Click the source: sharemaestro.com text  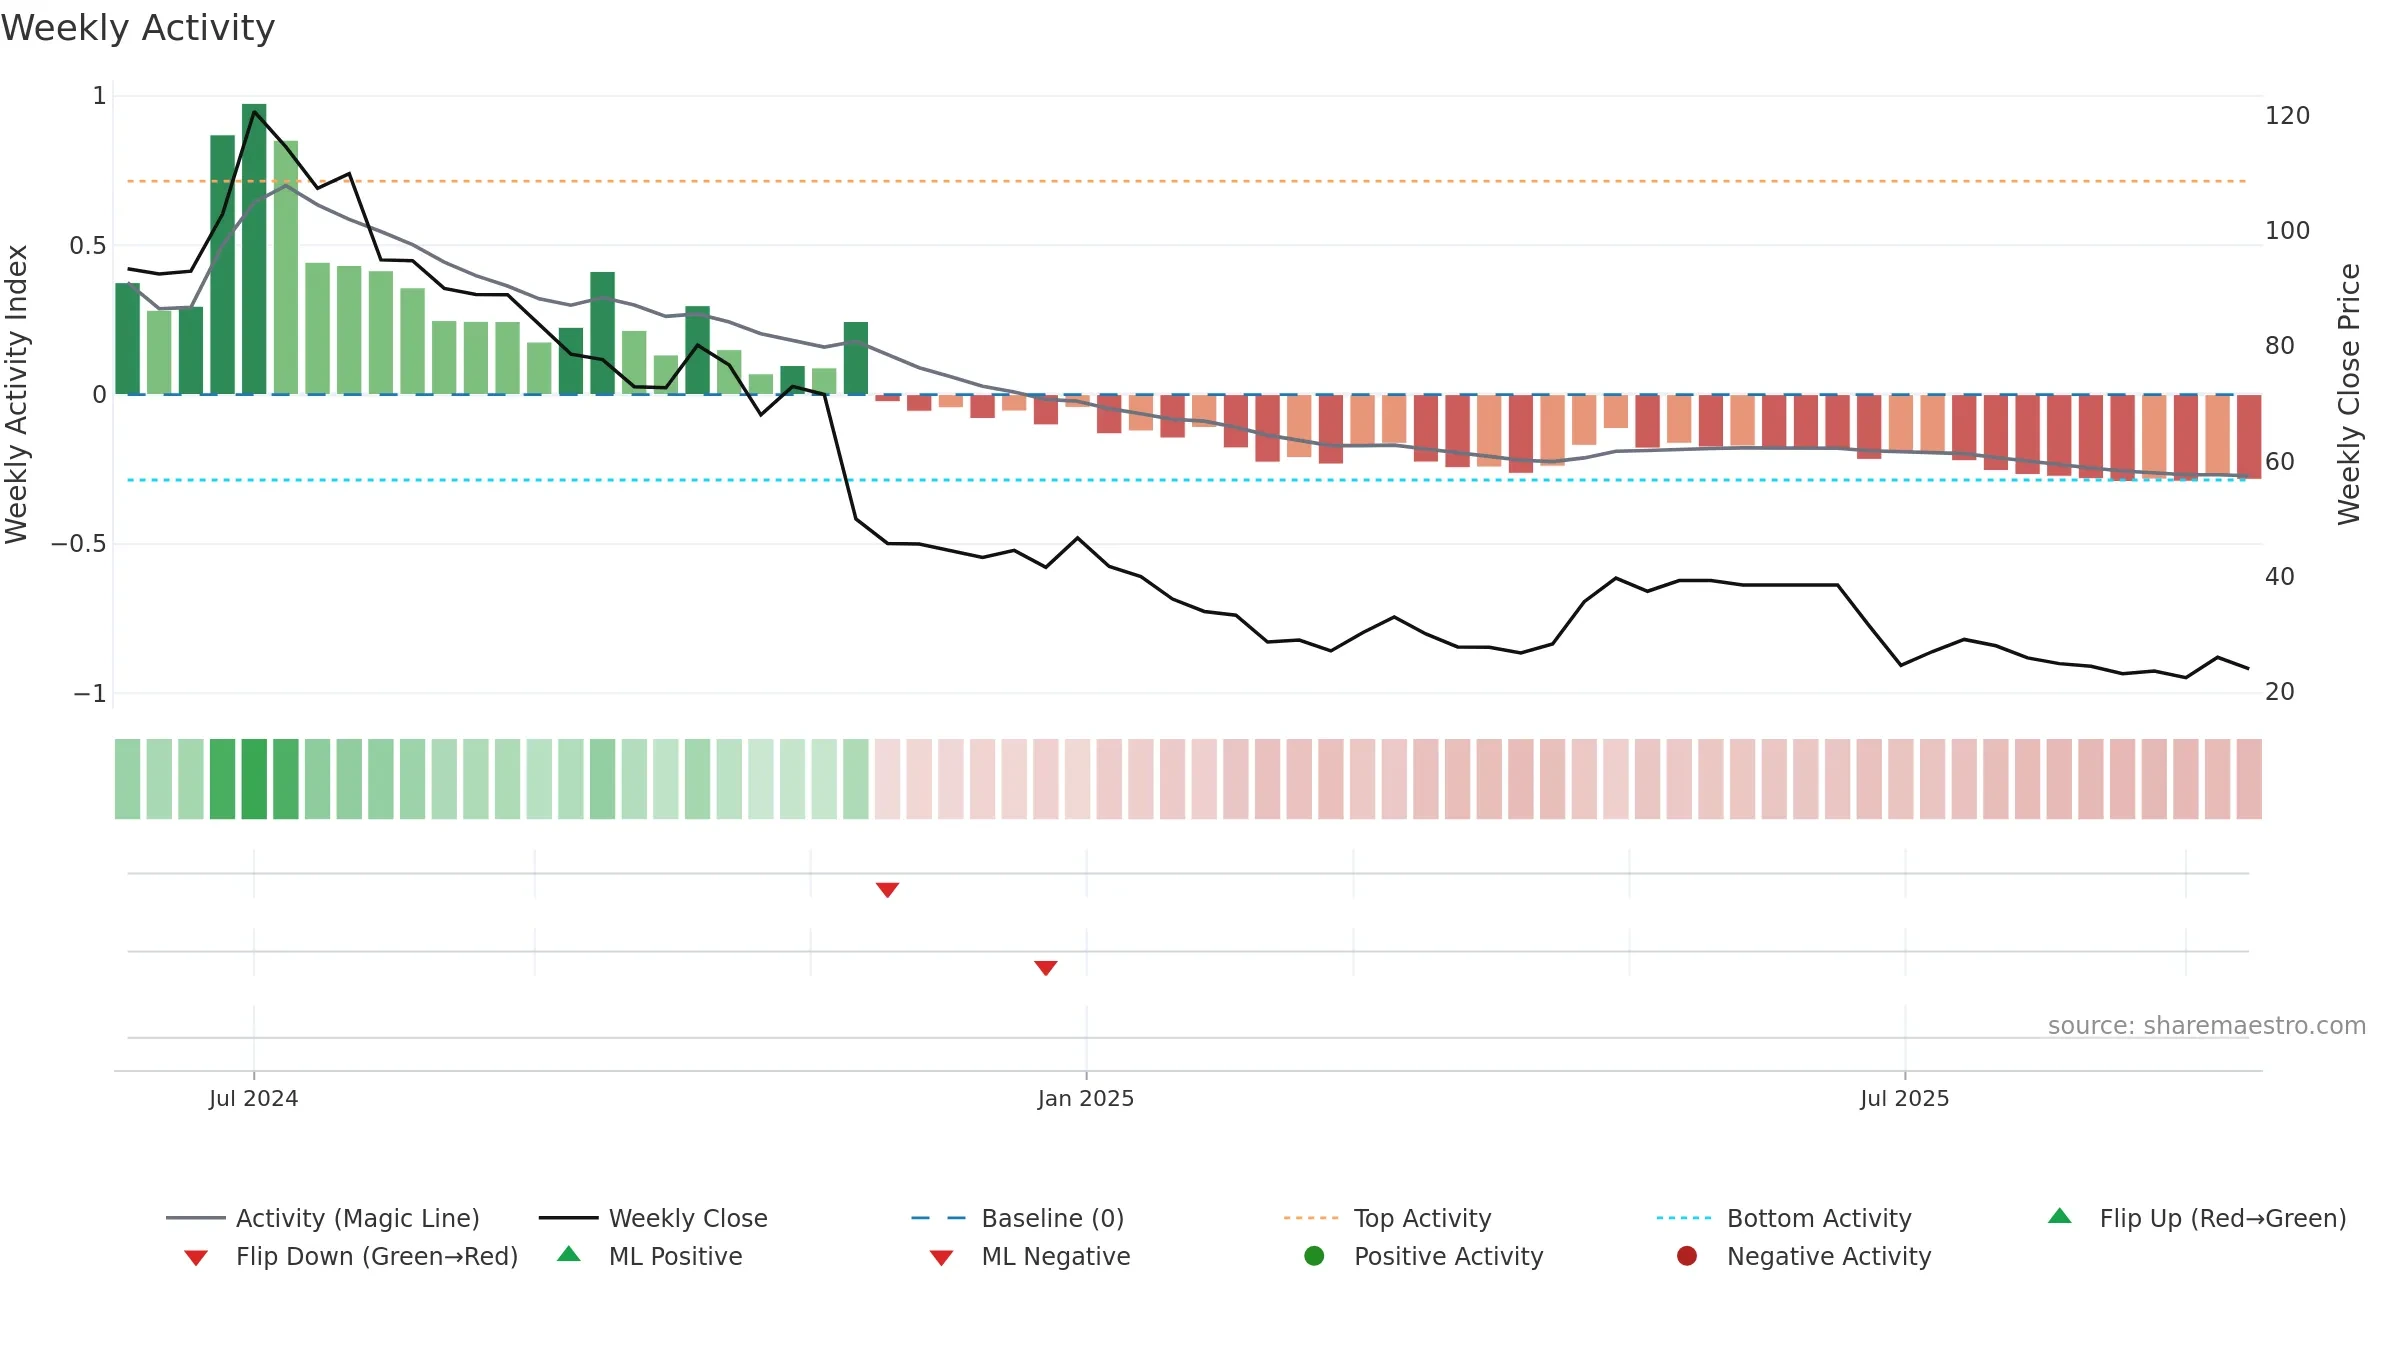tap(2207, 1026)
